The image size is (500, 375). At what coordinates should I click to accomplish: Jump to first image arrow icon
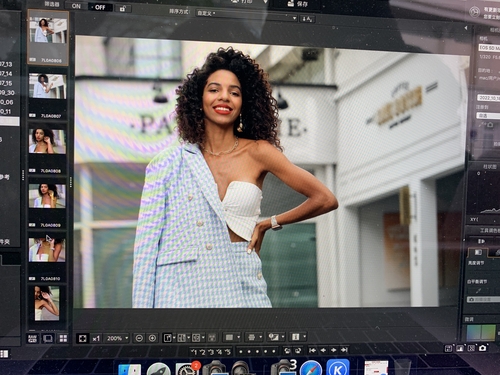[x=312, y=350]
